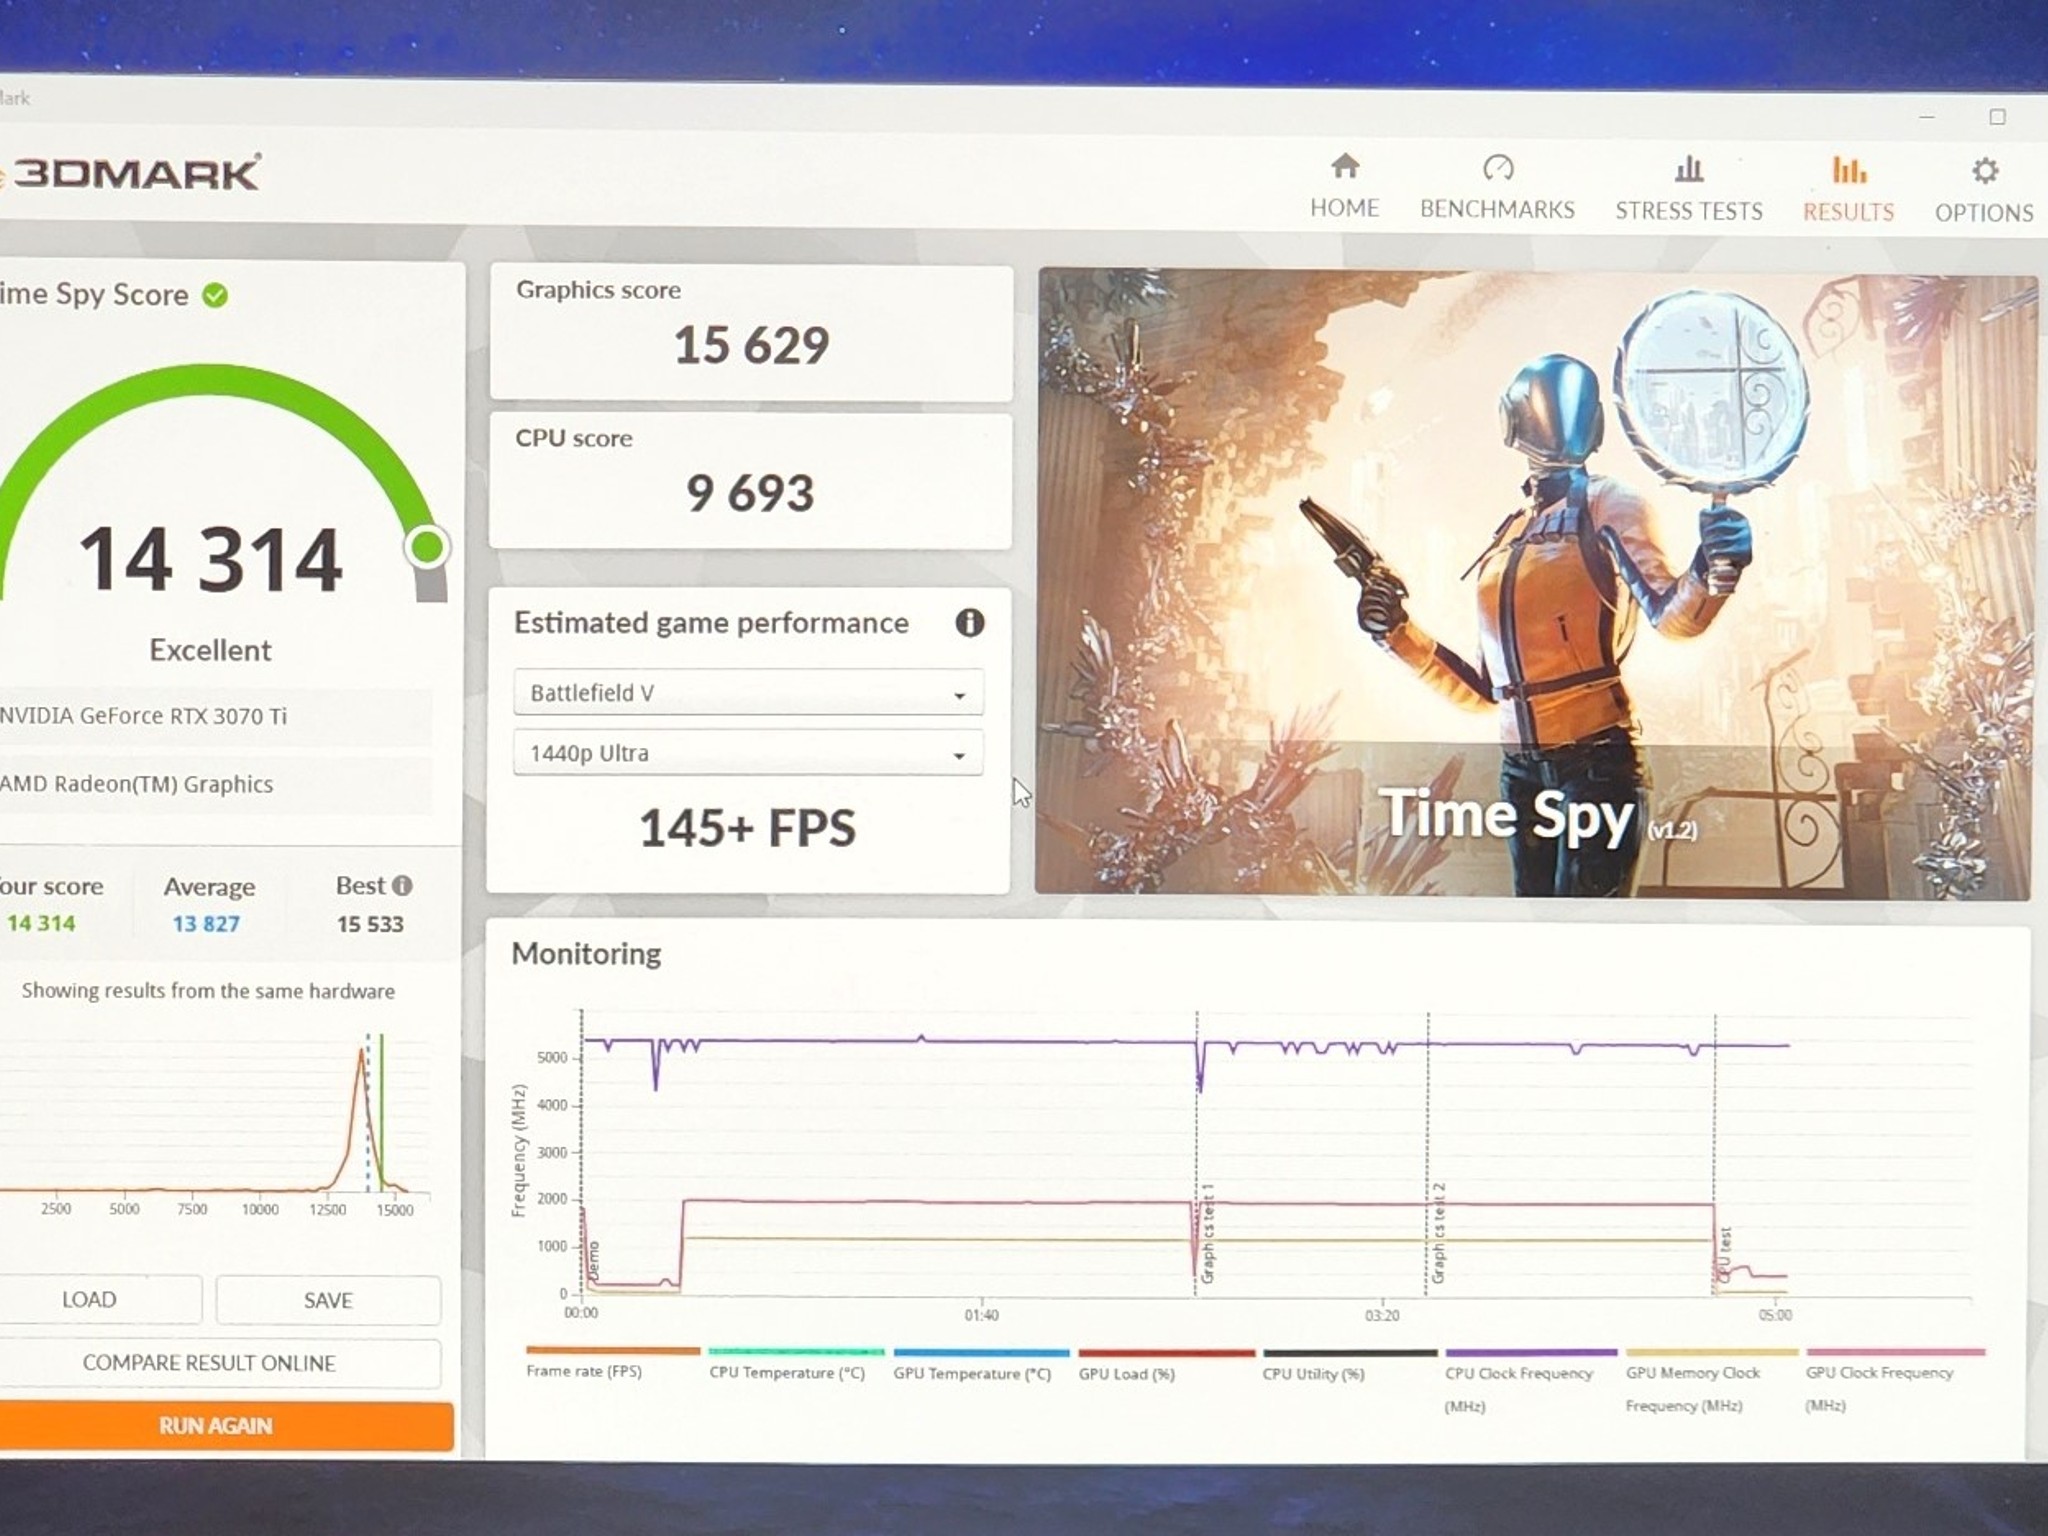
Task: Click Best score 15 533
Action: point(370,924)
